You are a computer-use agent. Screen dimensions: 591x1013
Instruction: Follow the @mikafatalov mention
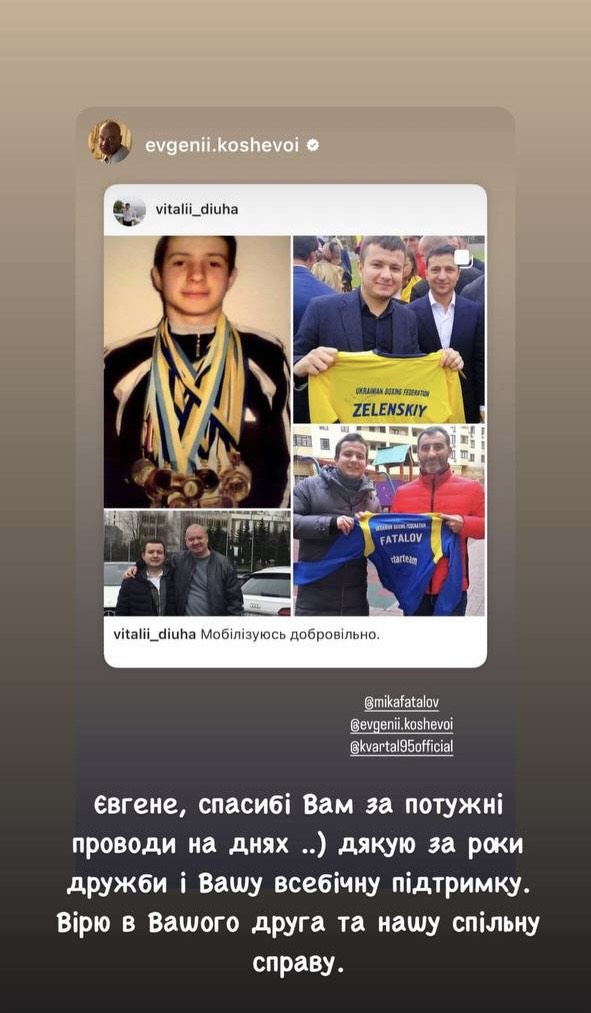click(x=402, y=703)
